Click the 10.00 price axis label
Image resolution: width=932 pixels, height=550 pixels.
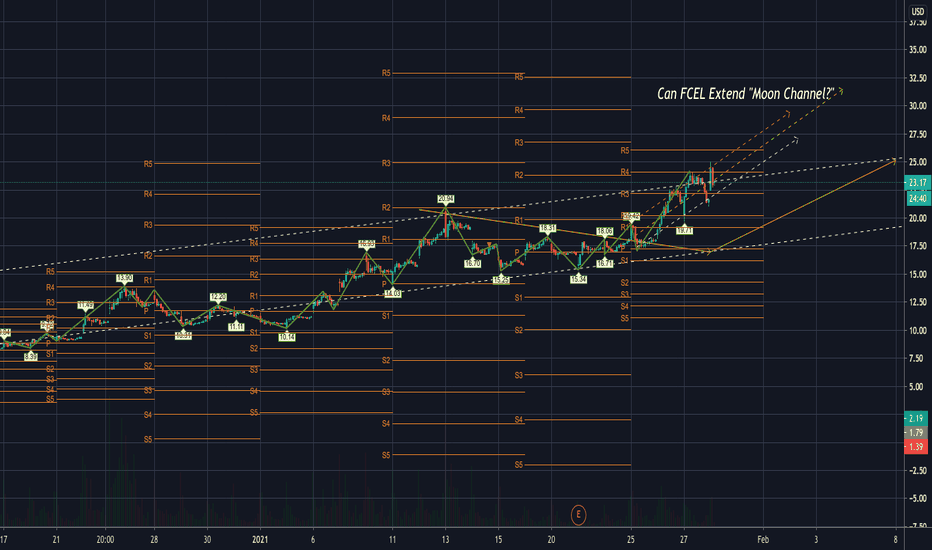pyautogui.click(x=917, y=331)
